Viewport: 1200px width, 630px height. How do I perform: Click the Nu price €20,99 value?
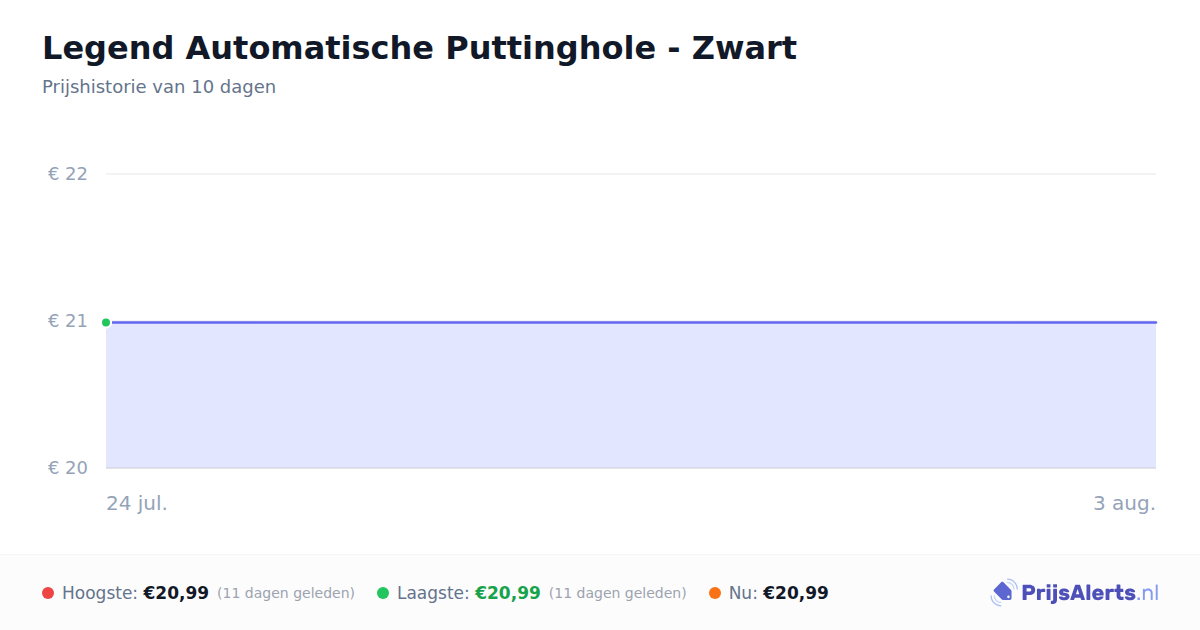click(x=796, y=593)
